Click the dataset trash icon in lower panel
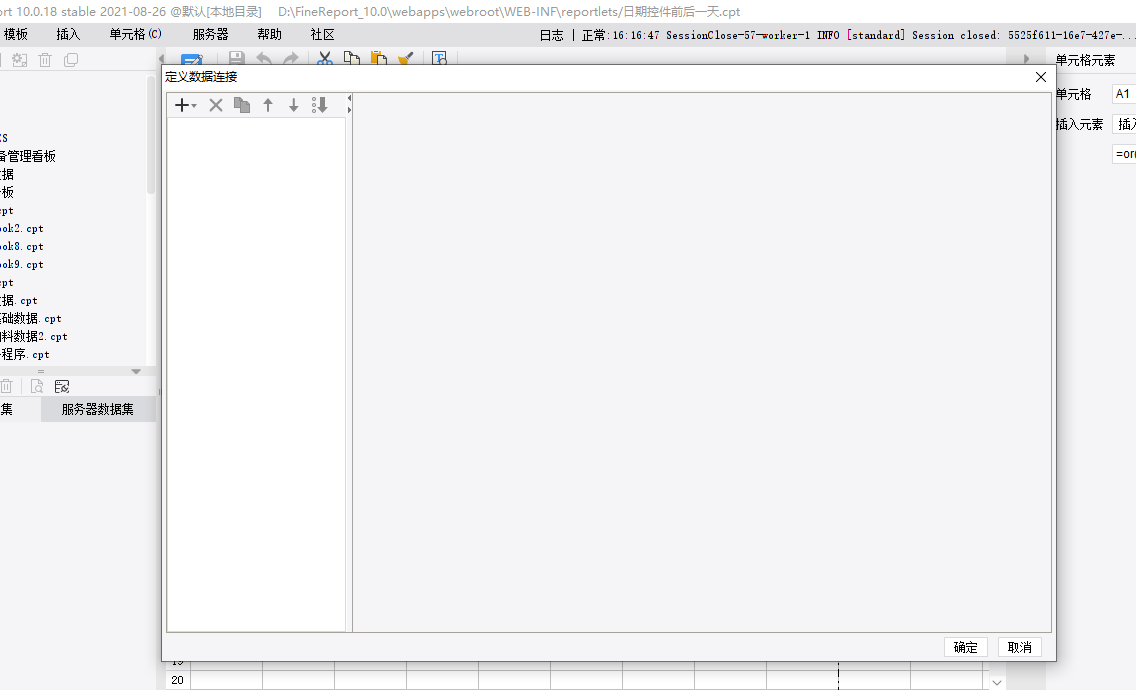Viewport: 1136px width, 690px height. pyautogui.click(x=7, y=386)
